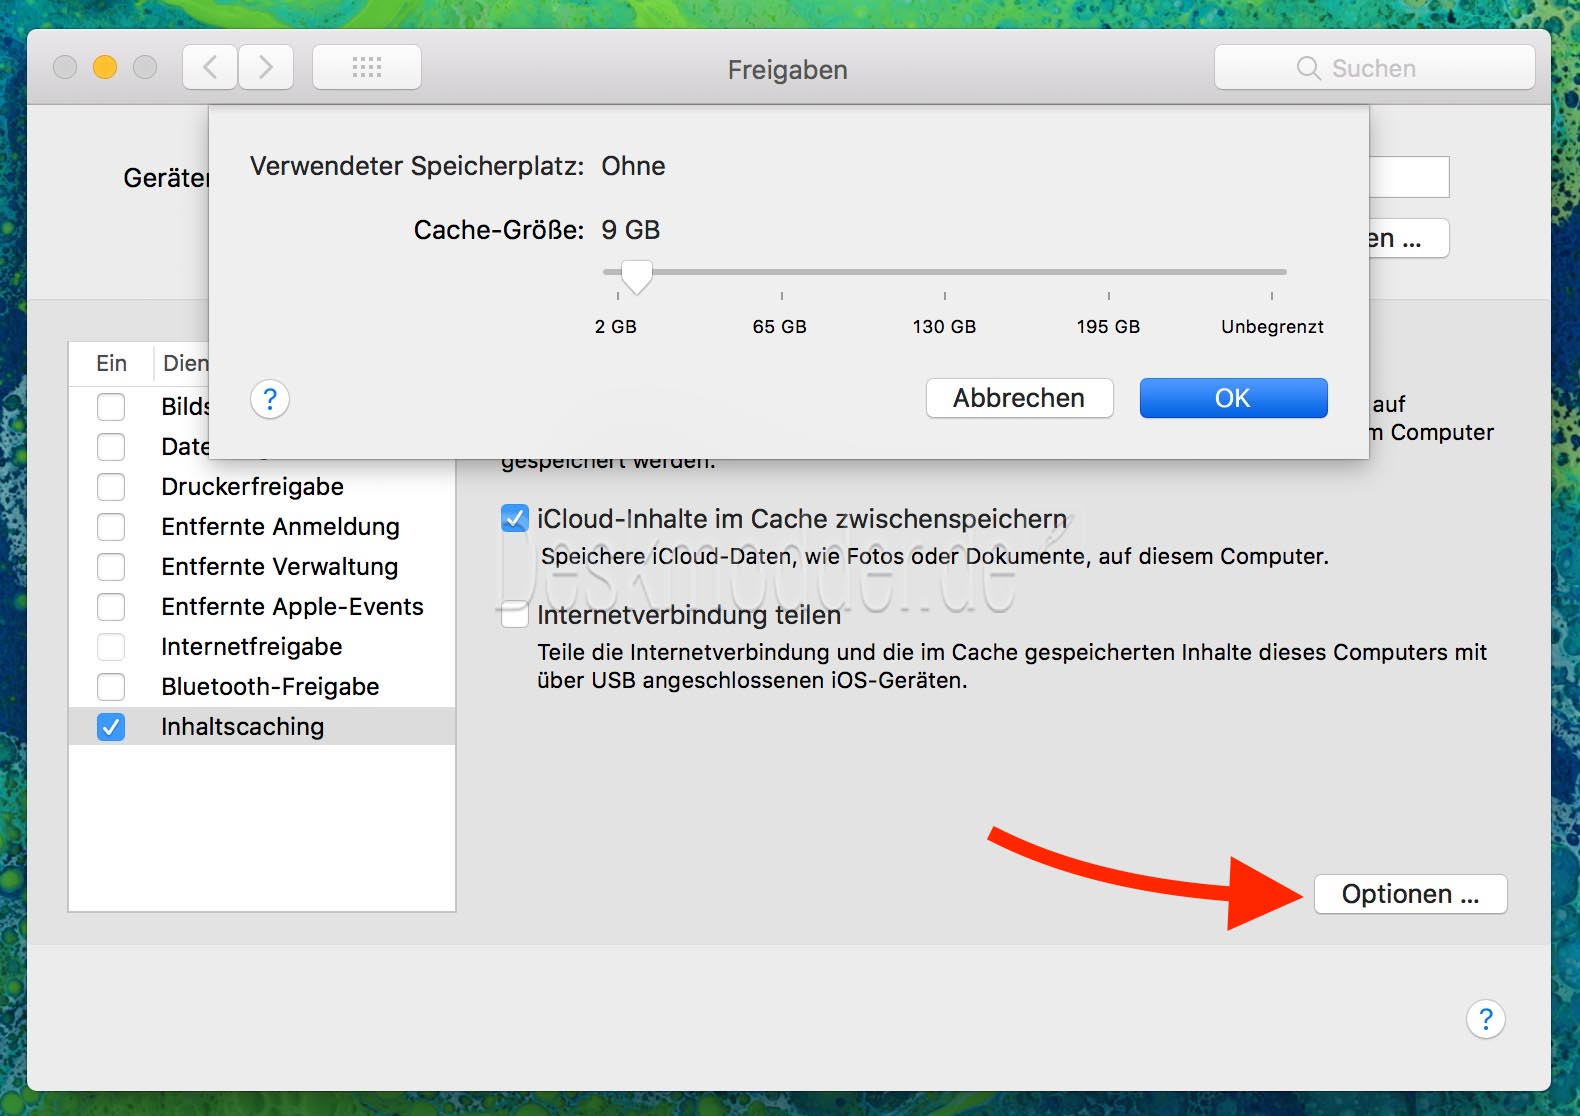Enable the Entfernte Anmeldung checkbox
The height and width of the screenshot is (1116, 1580).
111,527
